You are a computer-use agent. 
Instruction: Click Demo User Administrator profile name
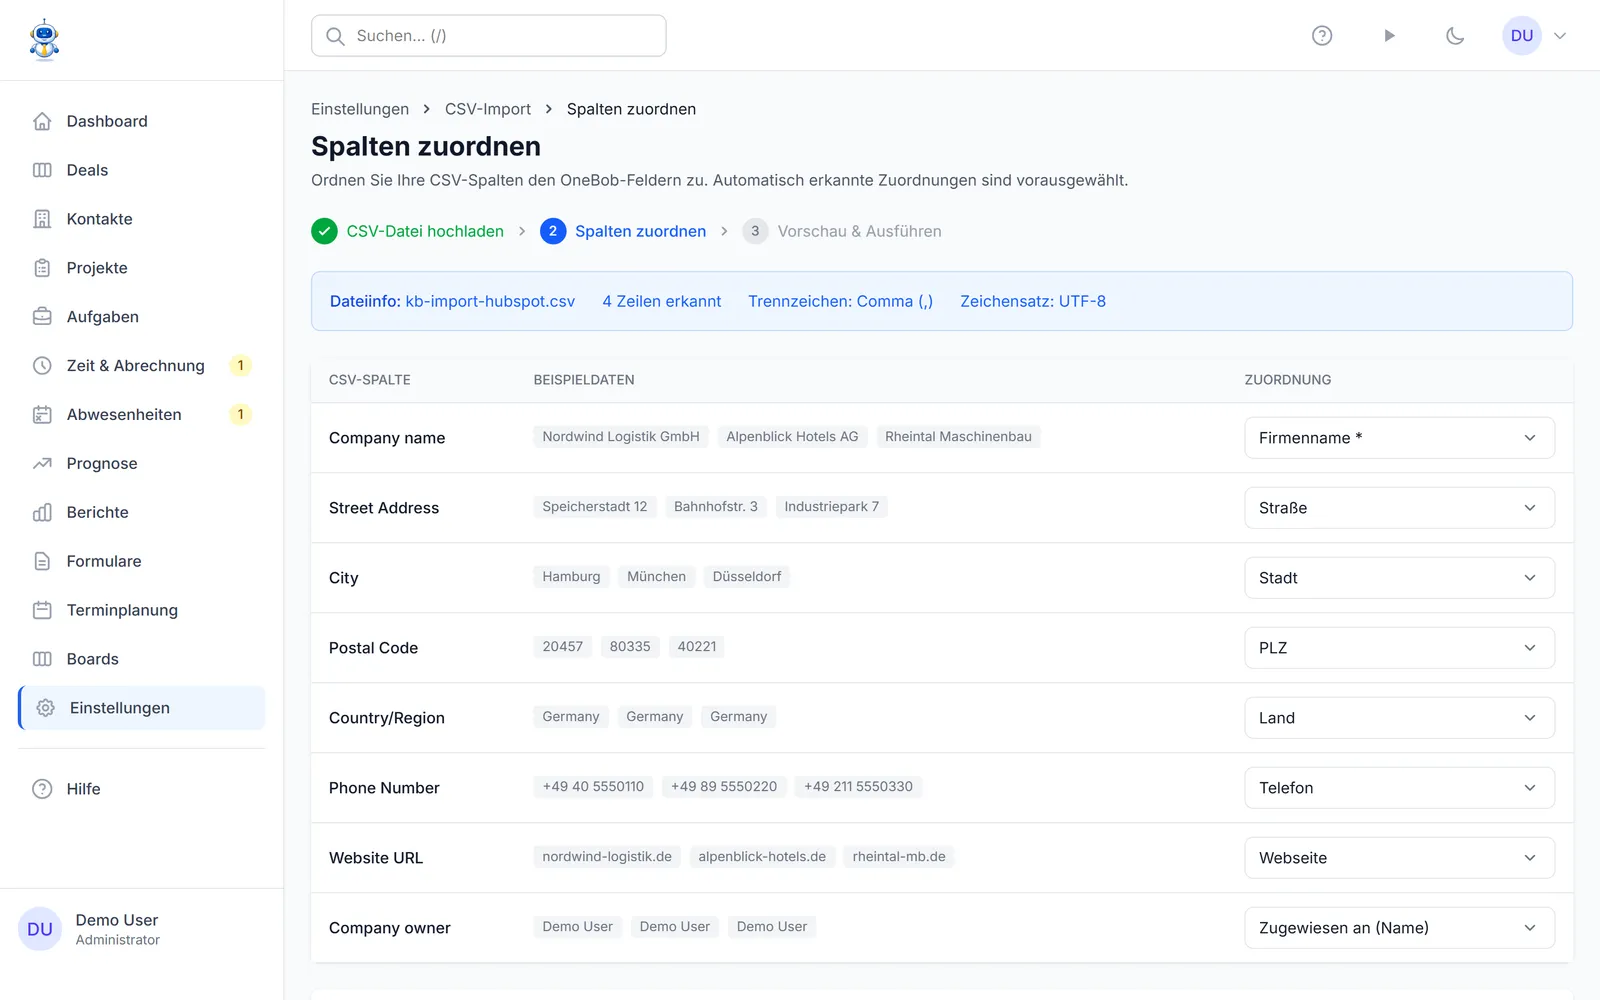click(x=117, y=929)
